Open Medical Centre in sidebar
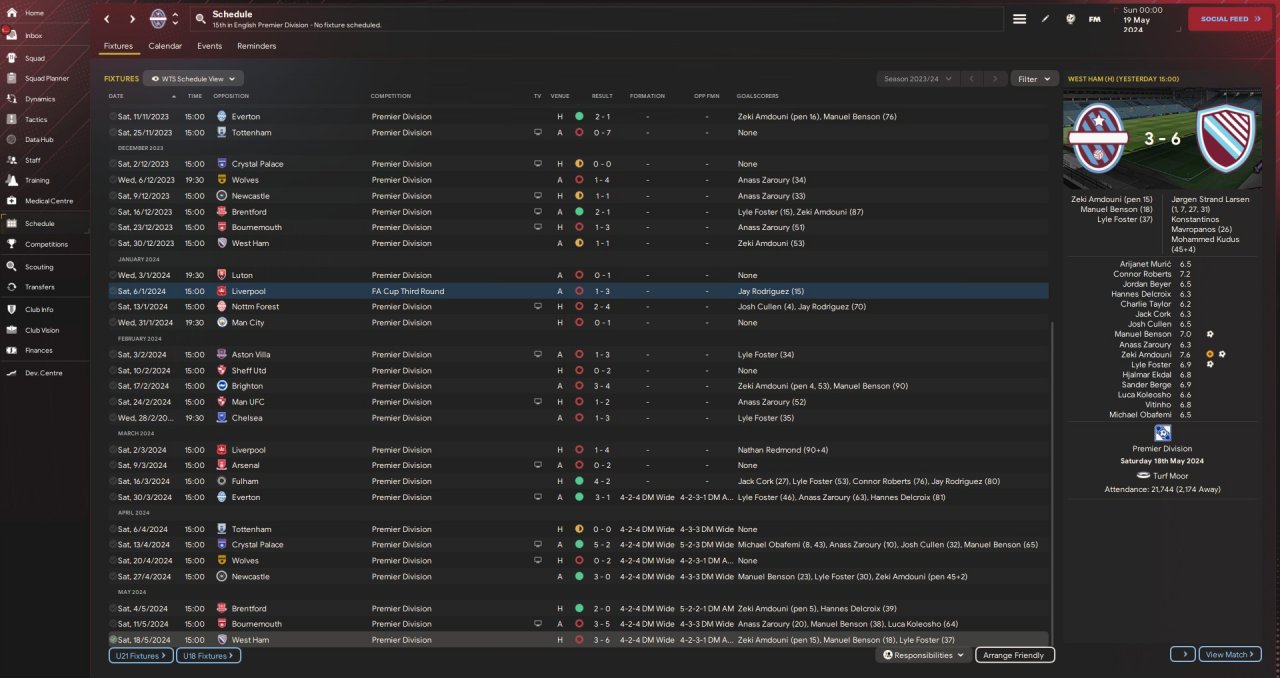The image size is (1280, 678). [x=44, y=201]
